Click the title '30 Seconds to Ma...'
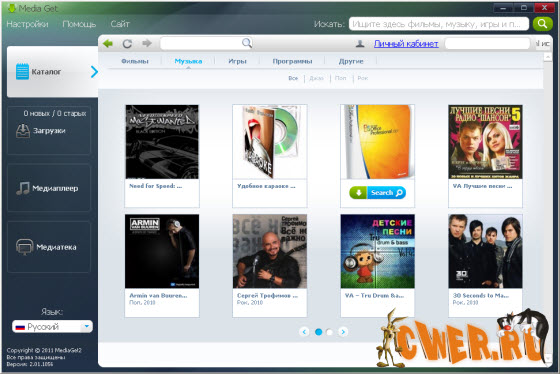 pyautogui.click(x=481, y=295)
